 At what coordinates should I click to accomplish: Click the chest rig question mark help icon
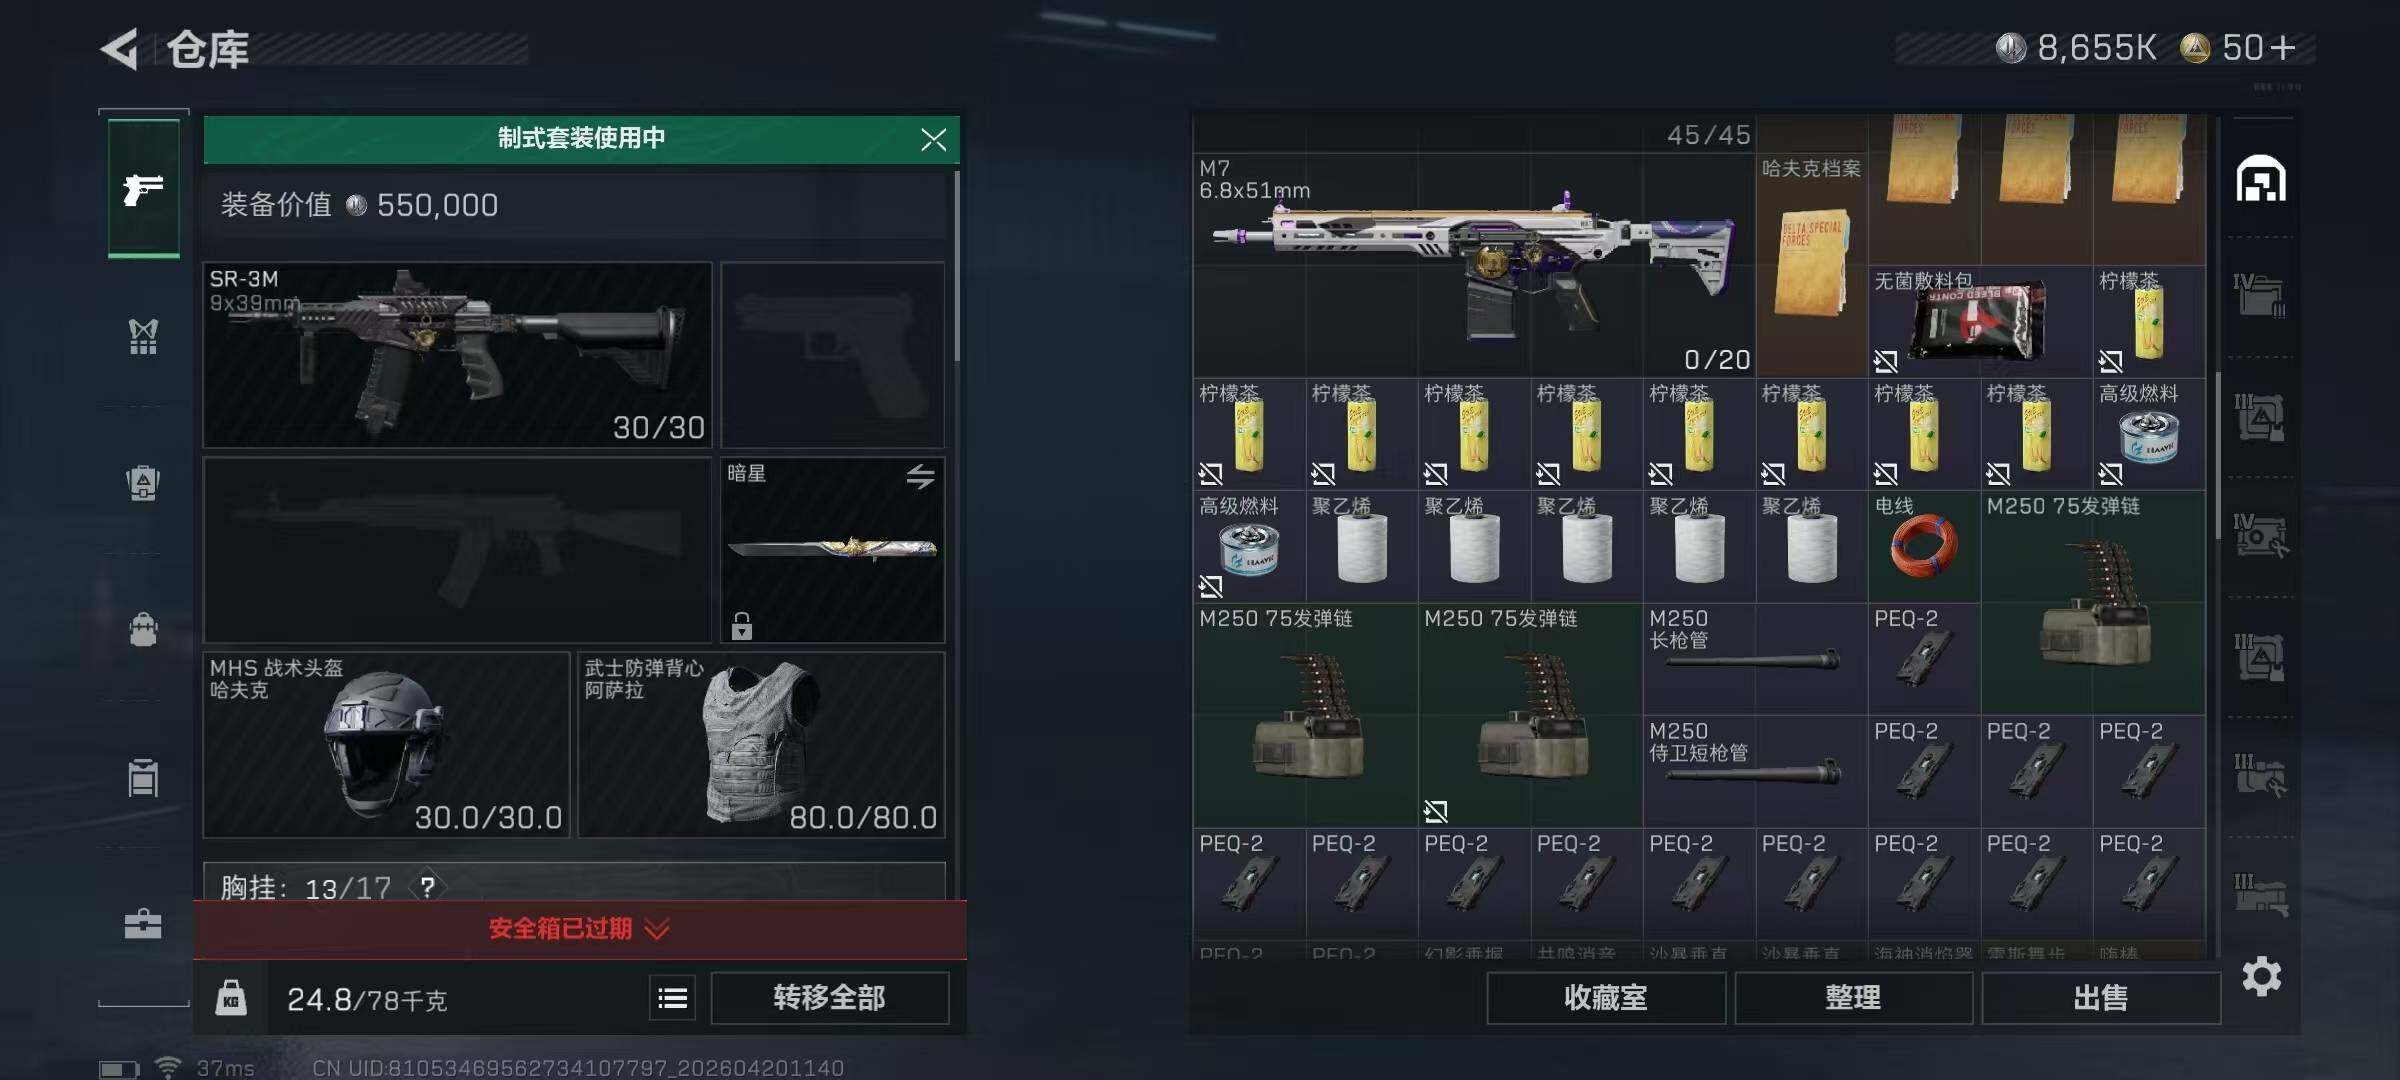point(427,887)
